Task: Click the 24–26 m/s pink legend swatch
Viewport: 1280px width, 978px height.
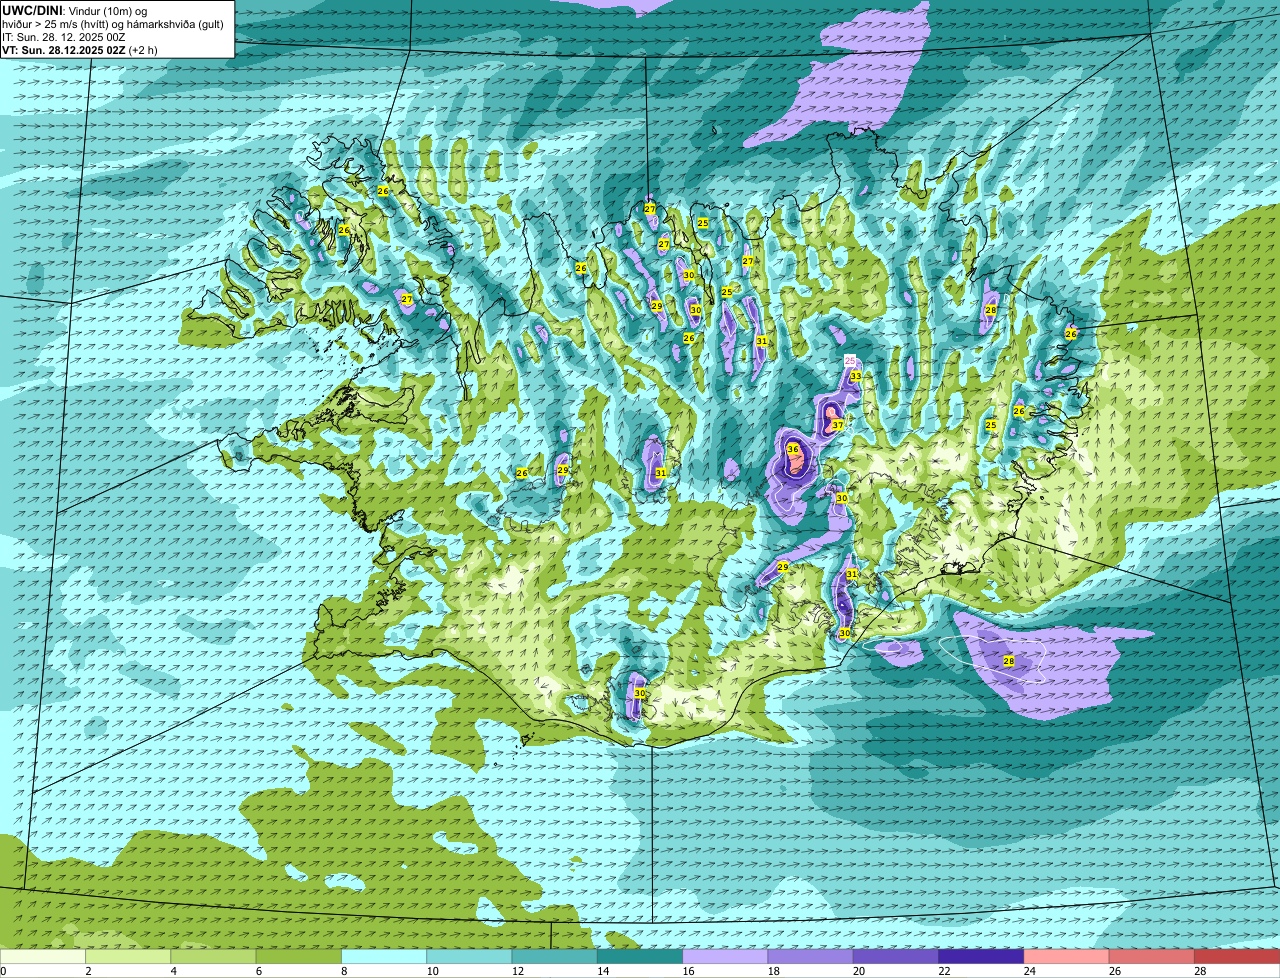Action: [1066, 957]
